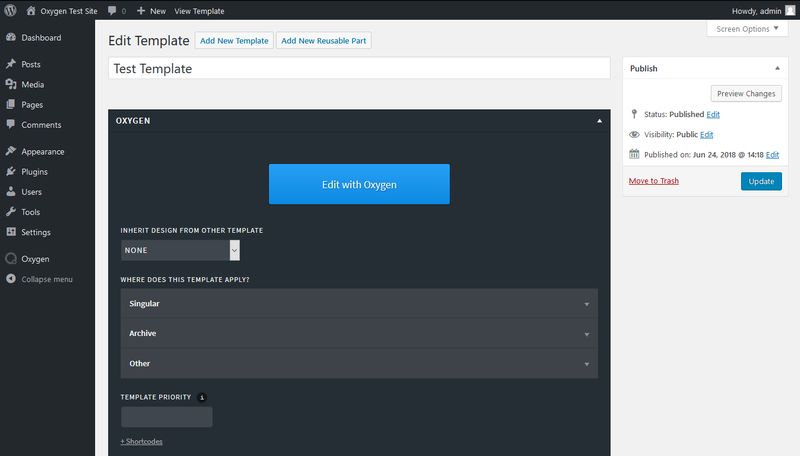Open the Posts menu item
Screen dimensions: 800x456
[31, 64]
